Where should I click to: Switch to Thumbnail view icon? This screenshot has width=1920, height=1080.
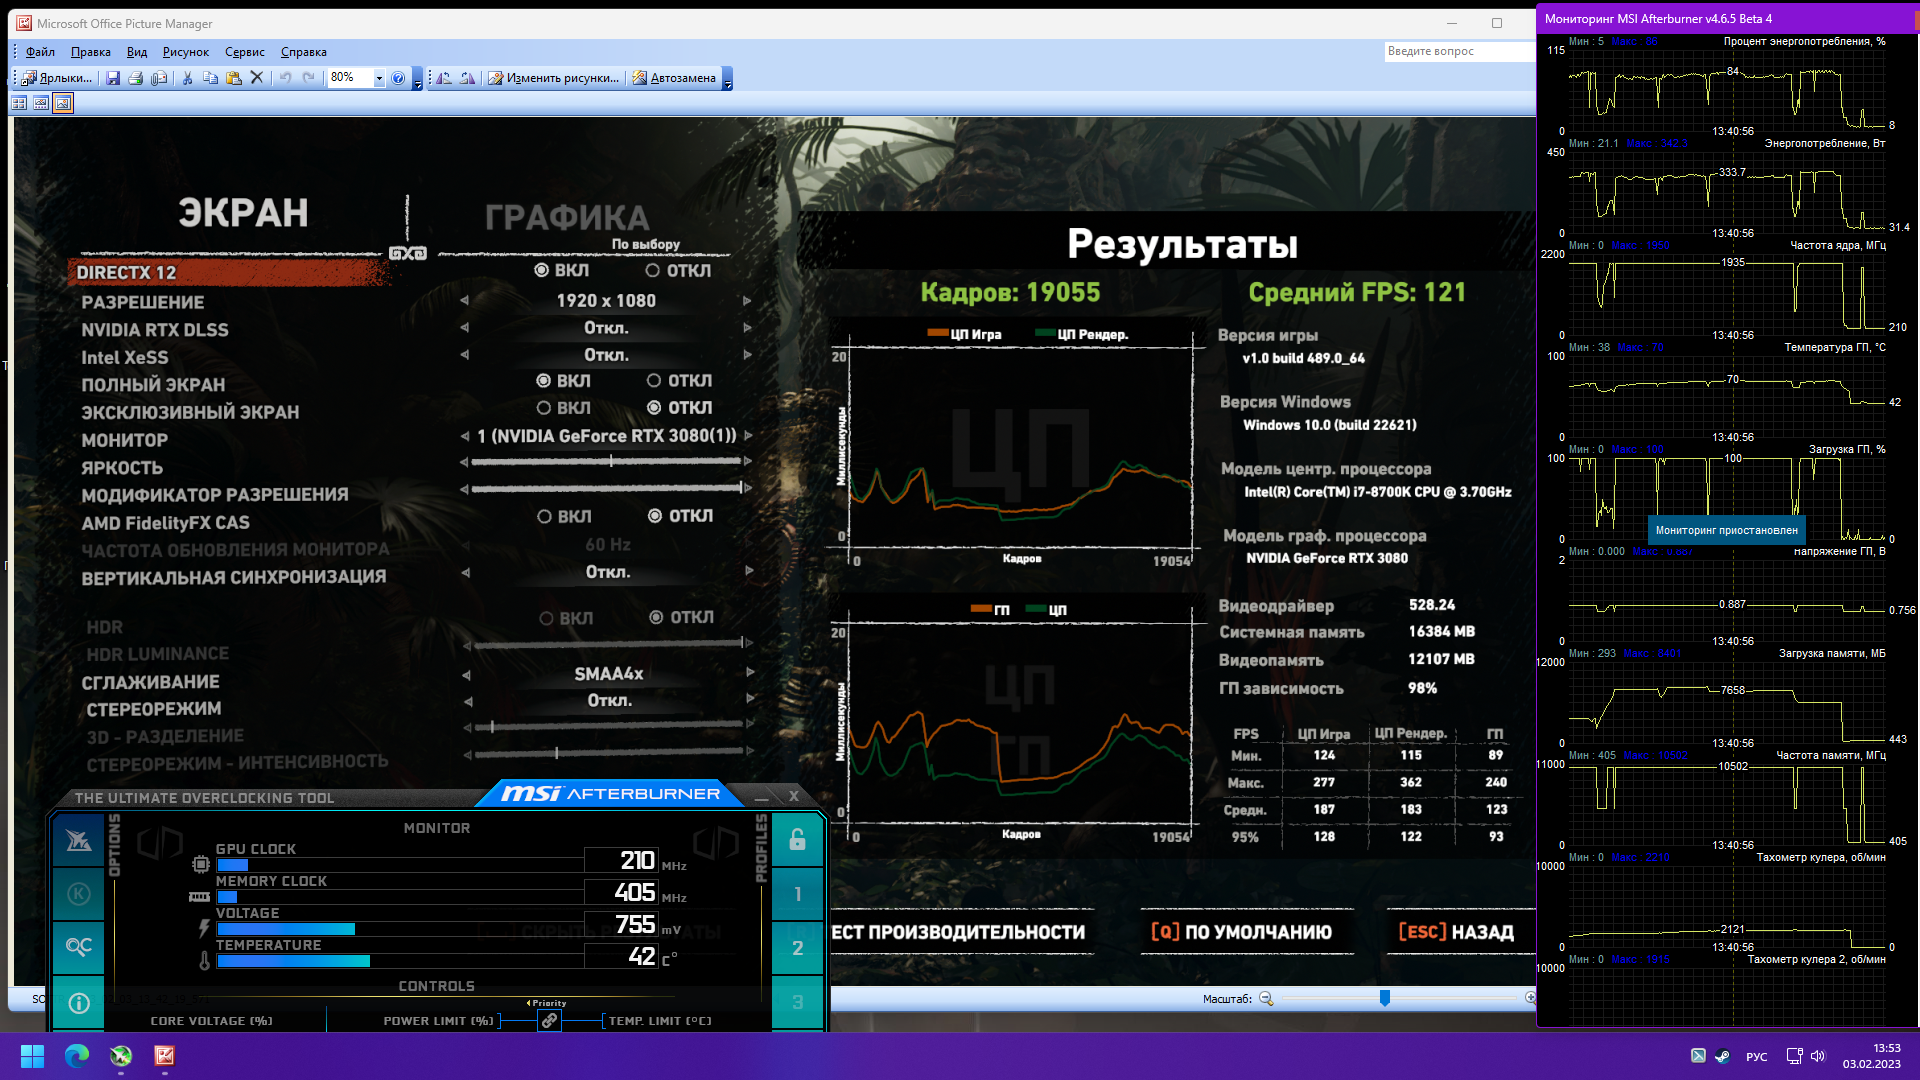[x=19, y=103]
